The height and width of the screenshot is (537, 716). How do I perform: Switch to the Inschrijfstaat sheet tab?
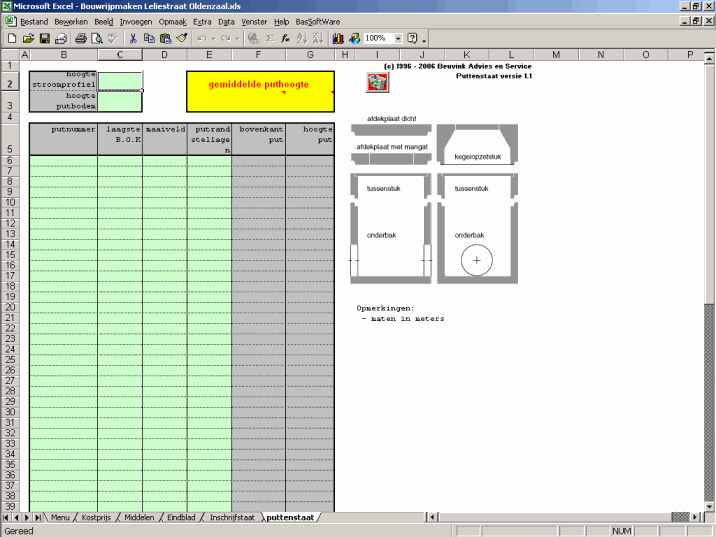coord(233,518)
